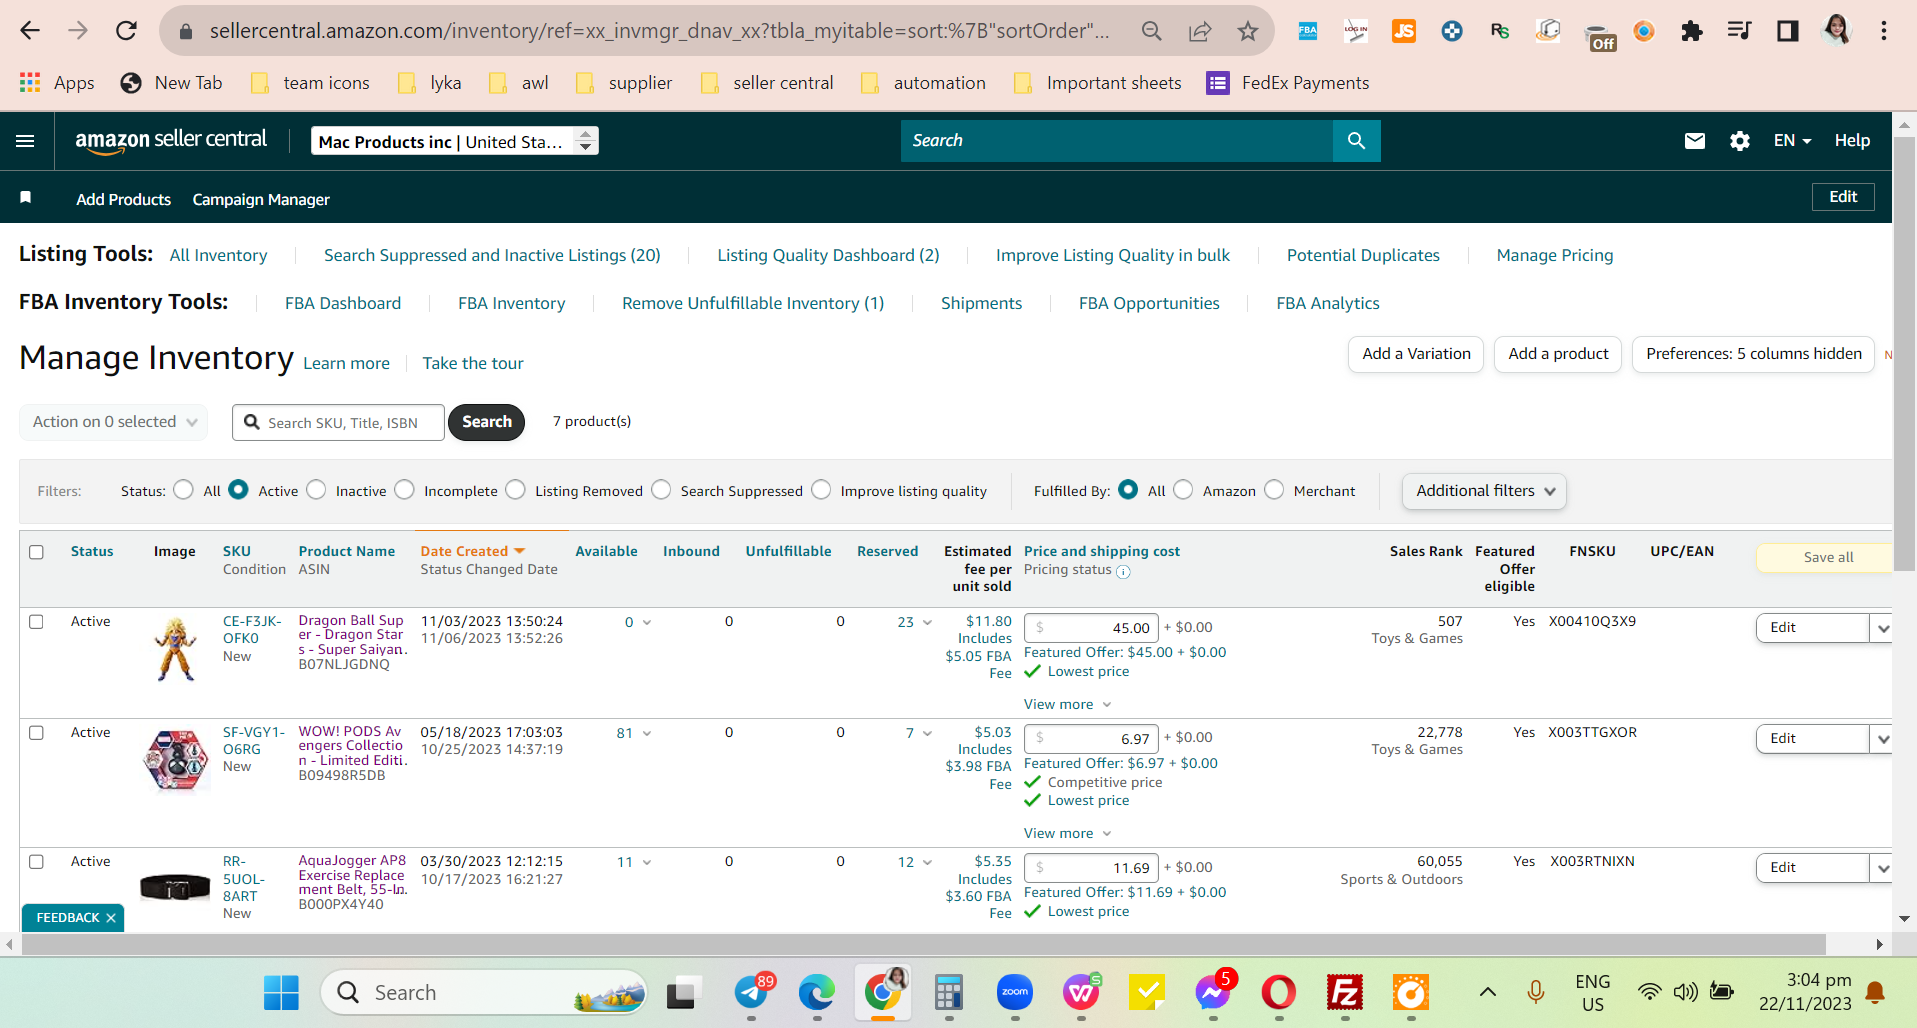Expand Edit dropdown arrow for the Dragon Ball row
This screenshot has width=1917, height=1028.
[1883, 628]
